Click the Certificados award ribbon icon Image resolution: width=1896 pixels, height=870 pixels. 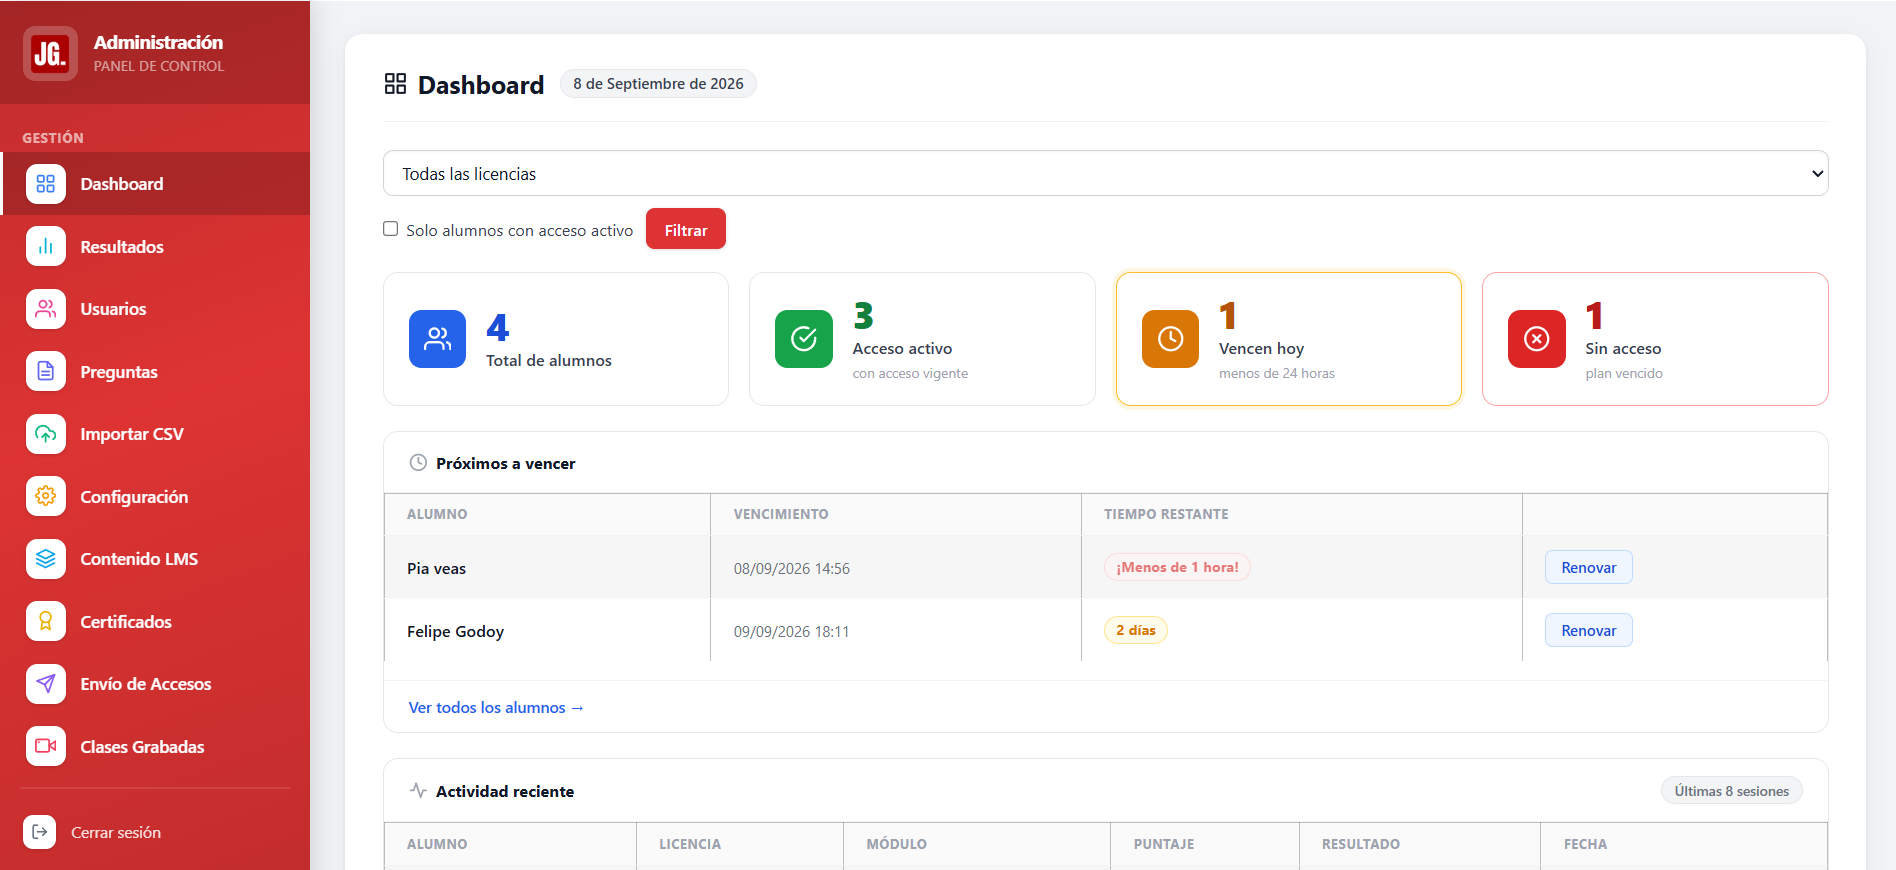coord(46,621)
